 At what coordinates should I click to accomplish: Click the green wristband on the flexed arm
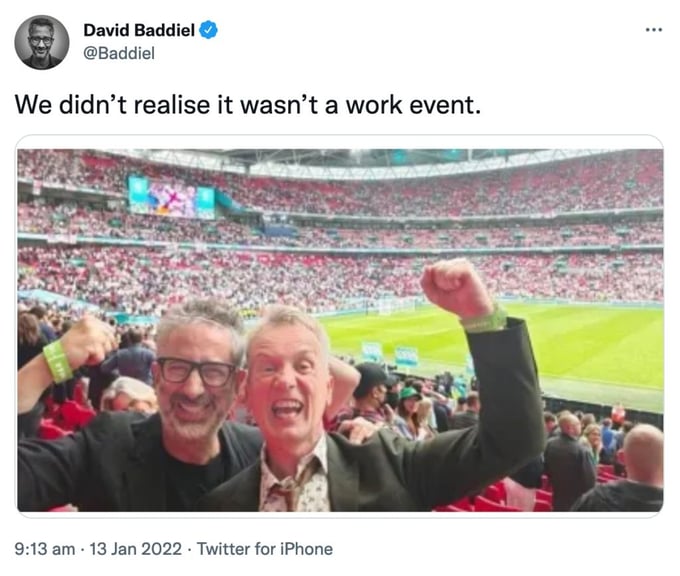[x=58, y=362]
